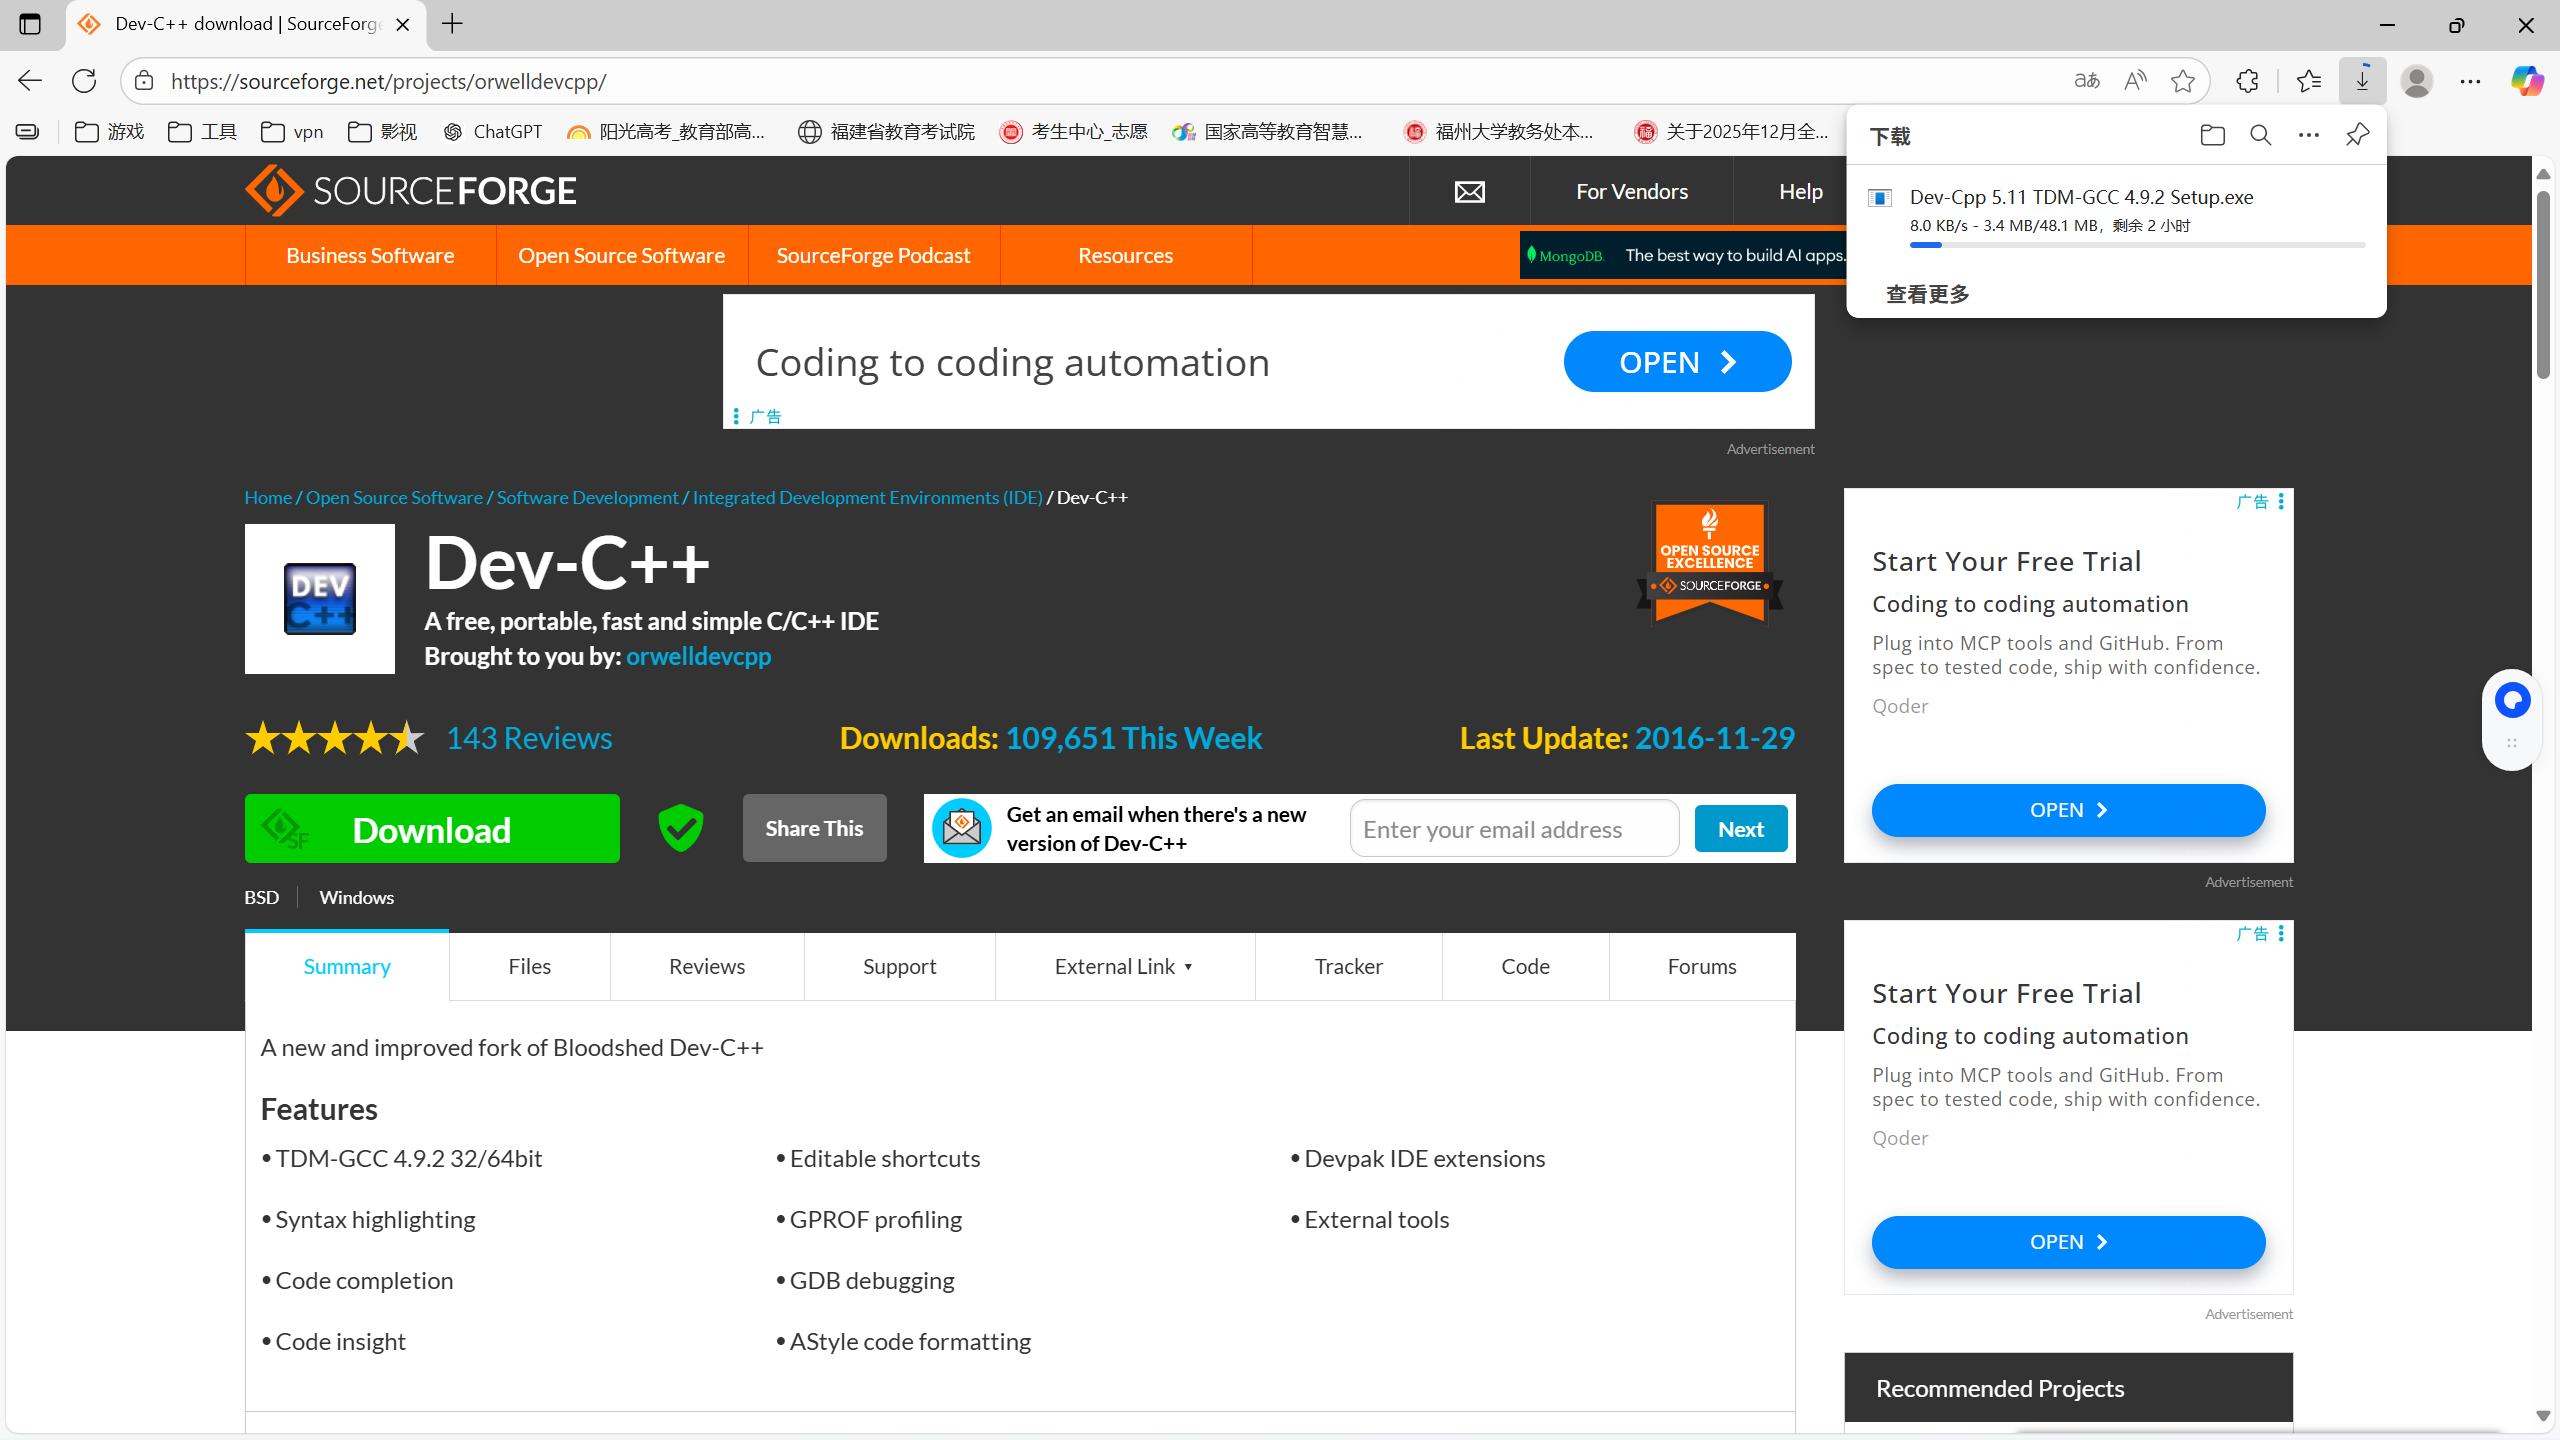Open translate page icon in address bar
The image size is (2560, 1440).
(x=2087, y=81)
